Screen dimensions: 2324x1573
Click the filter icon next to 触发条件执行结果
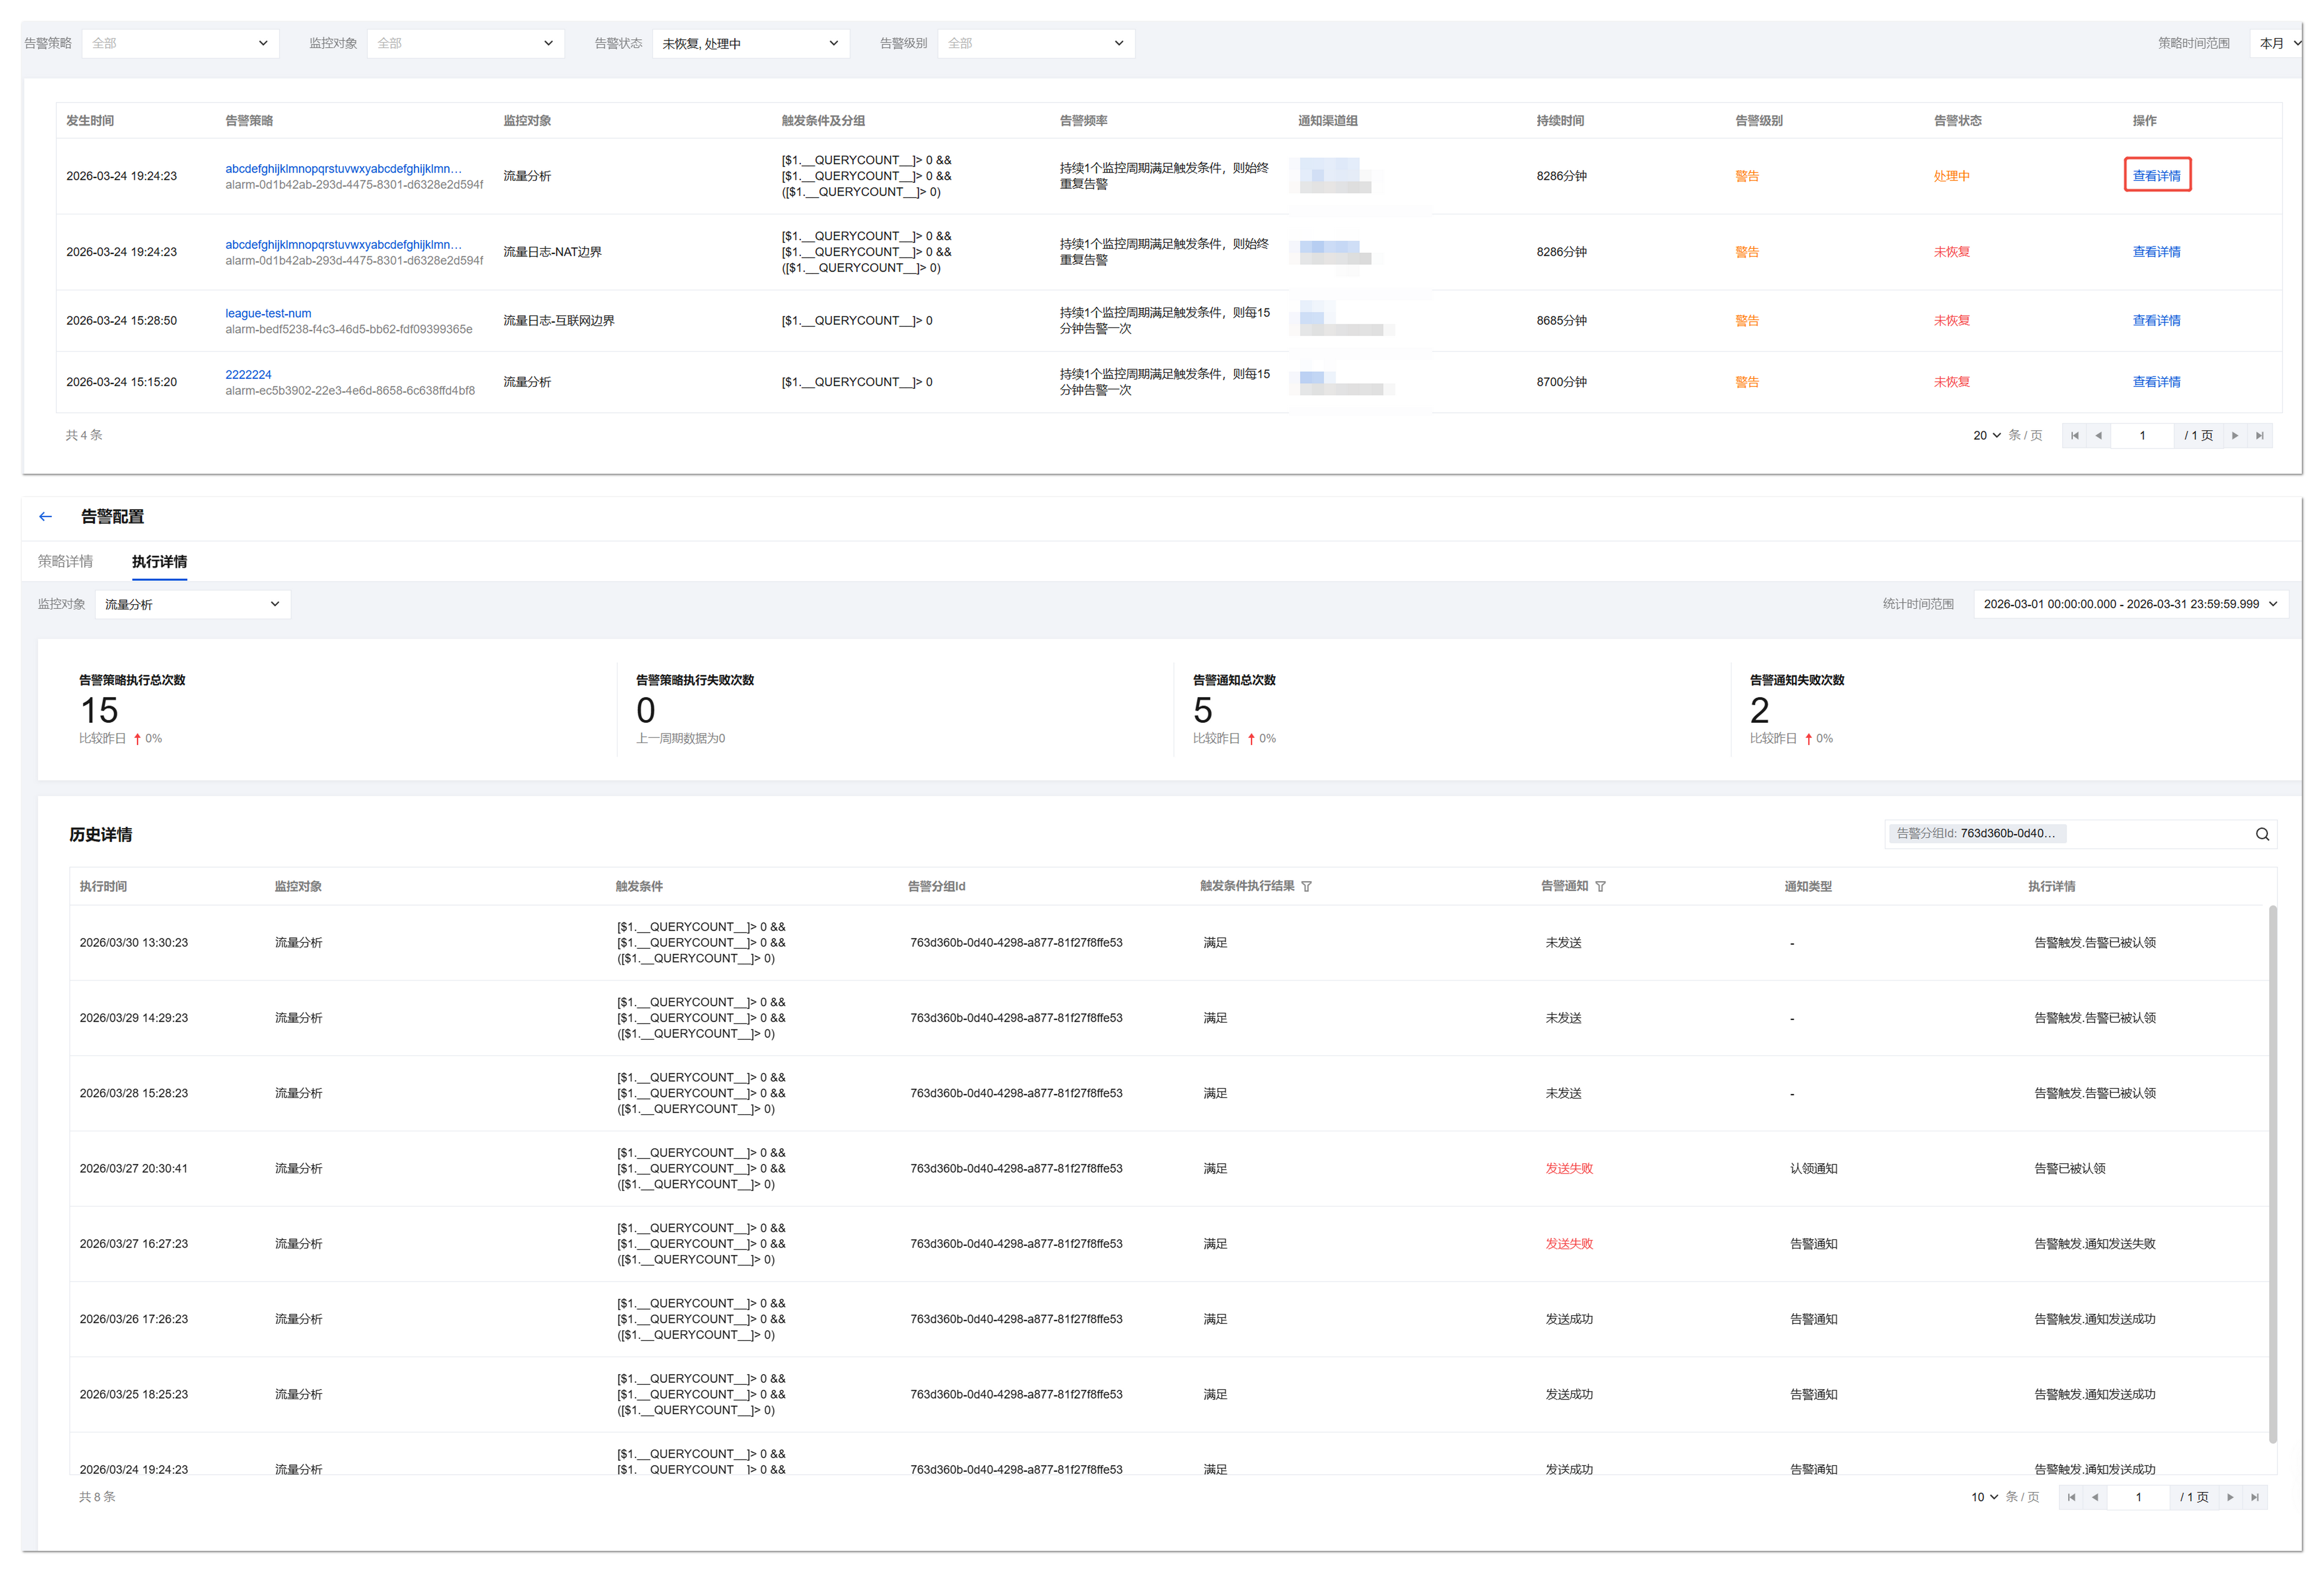[1306, 886]
